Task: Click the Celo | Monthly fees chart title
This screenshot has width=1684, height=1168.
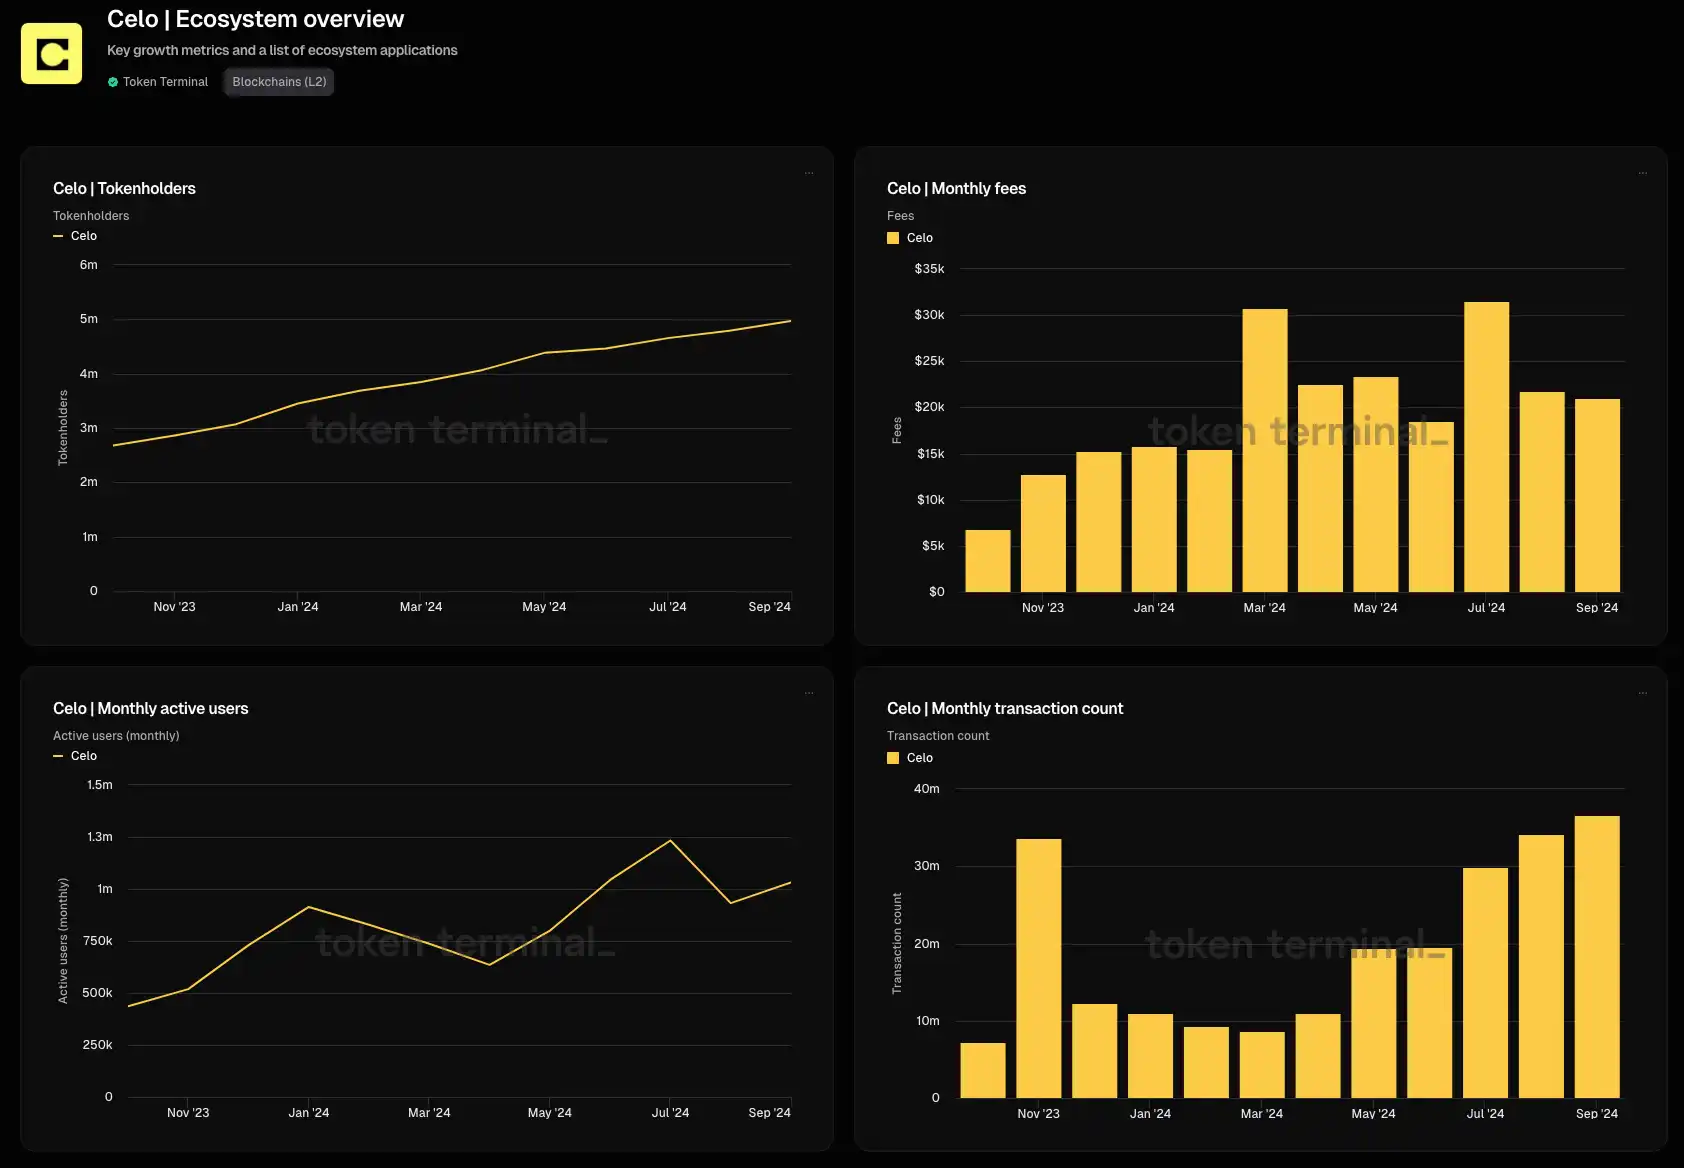Action: (956, 188)
